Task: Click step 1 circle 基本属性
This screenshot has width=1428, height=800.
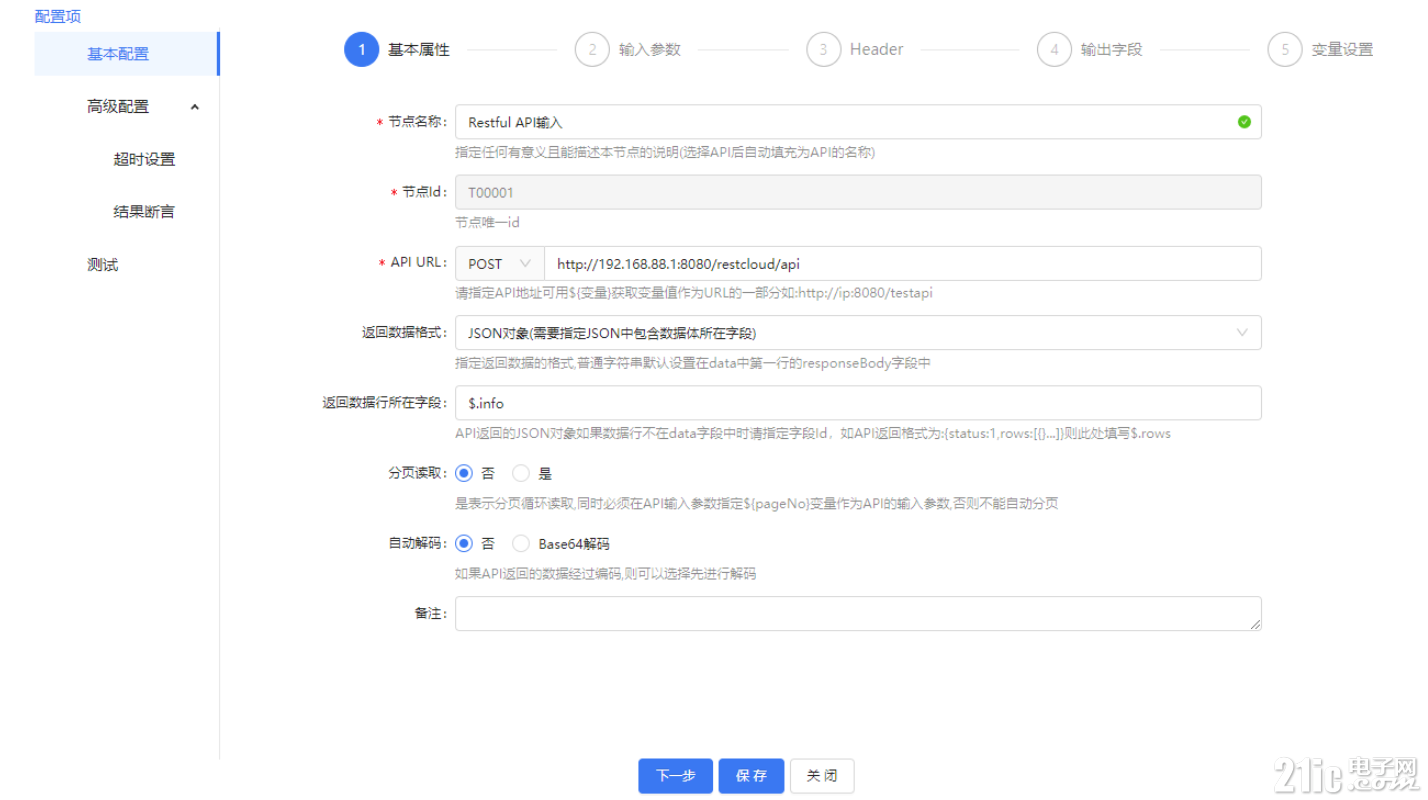Action: coord(361,49)
